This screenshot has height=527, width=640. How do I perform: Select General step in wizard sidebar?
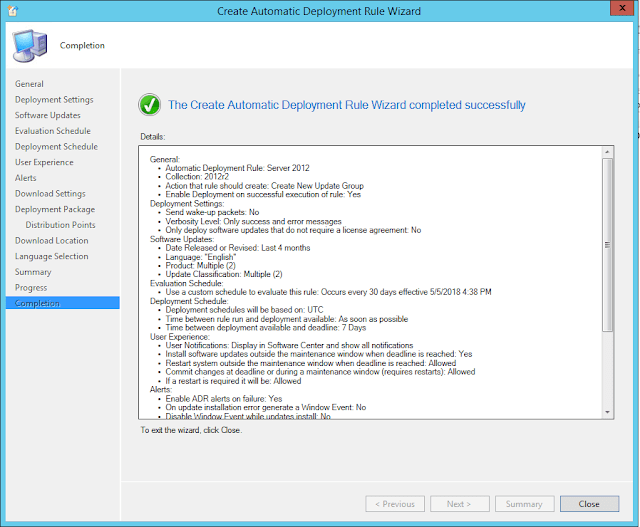coord(29,84)
